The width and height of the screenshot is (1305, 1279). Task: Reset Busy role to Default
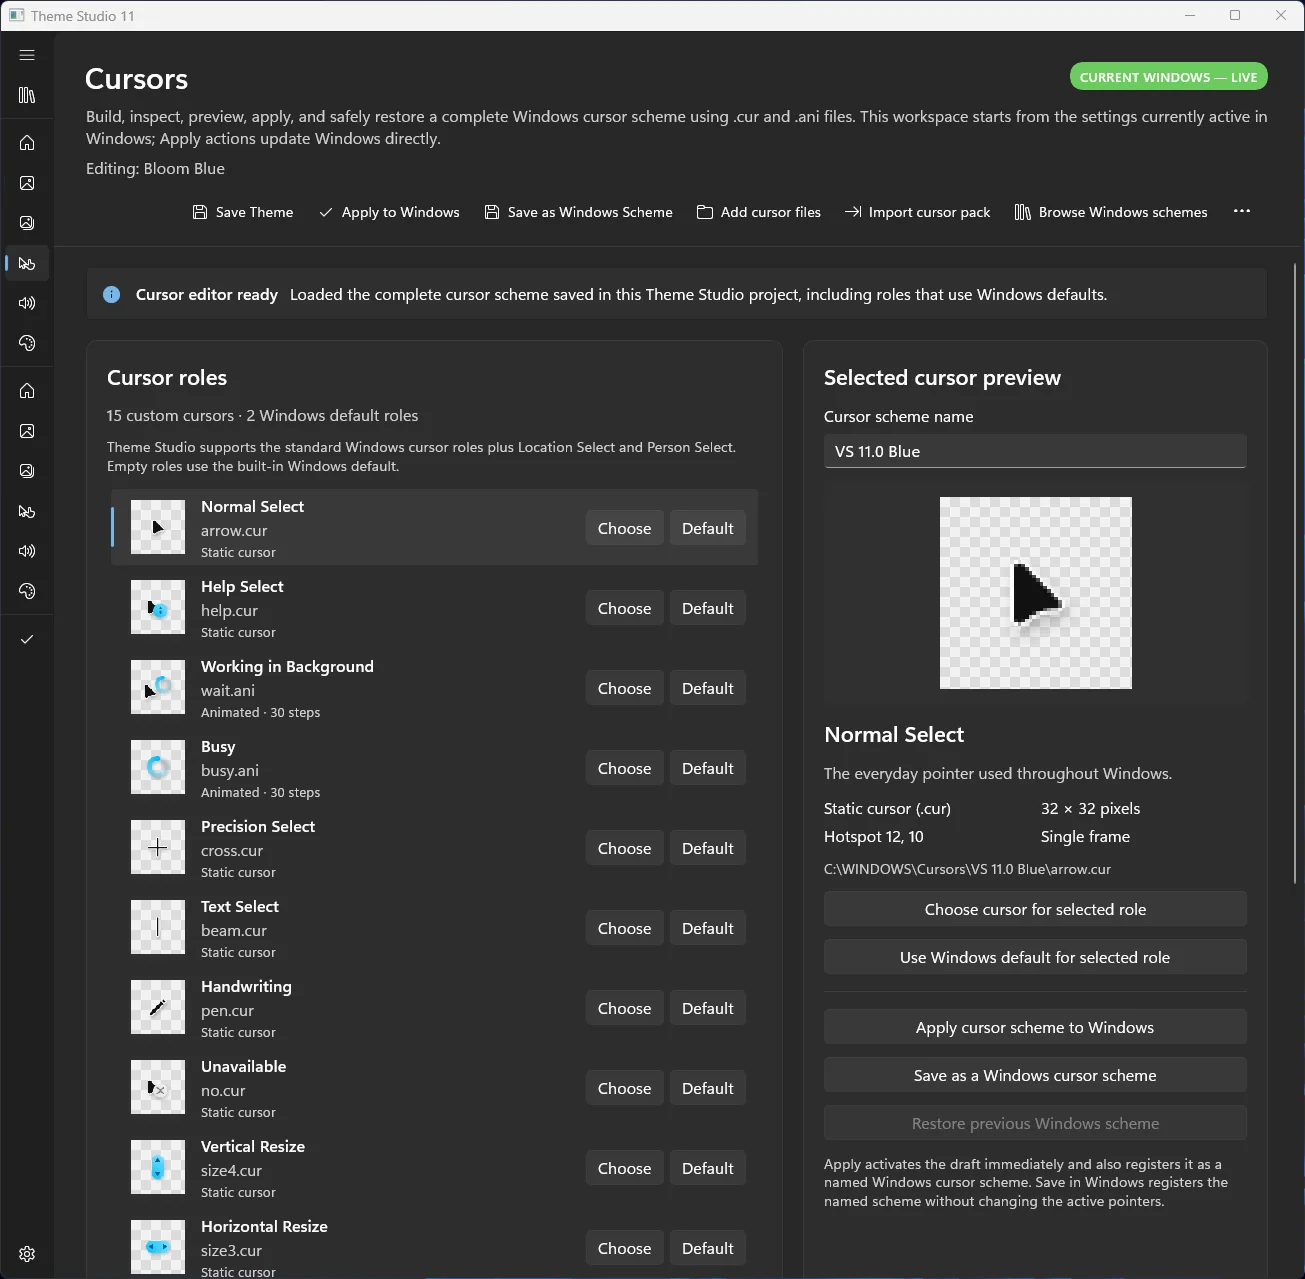707,768
